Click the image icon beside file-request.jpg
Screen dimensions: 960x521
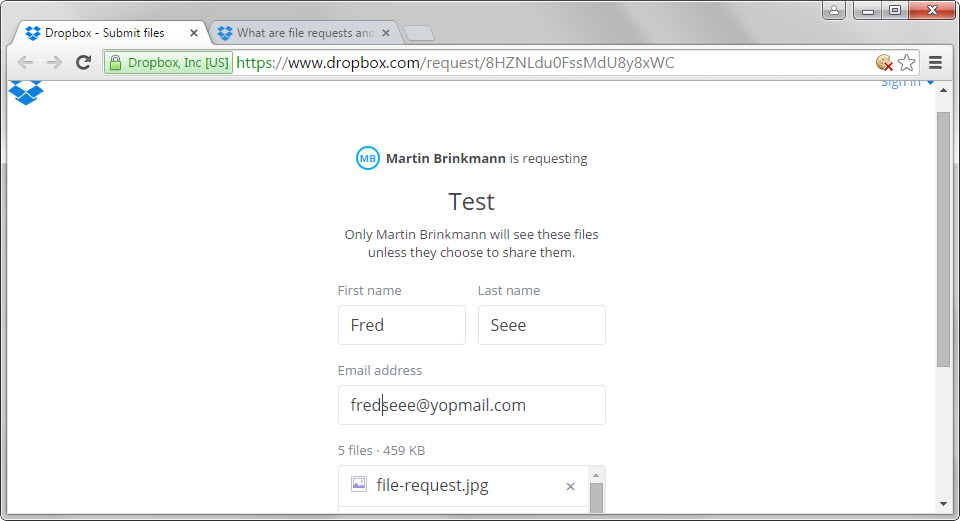coord(359,484)
